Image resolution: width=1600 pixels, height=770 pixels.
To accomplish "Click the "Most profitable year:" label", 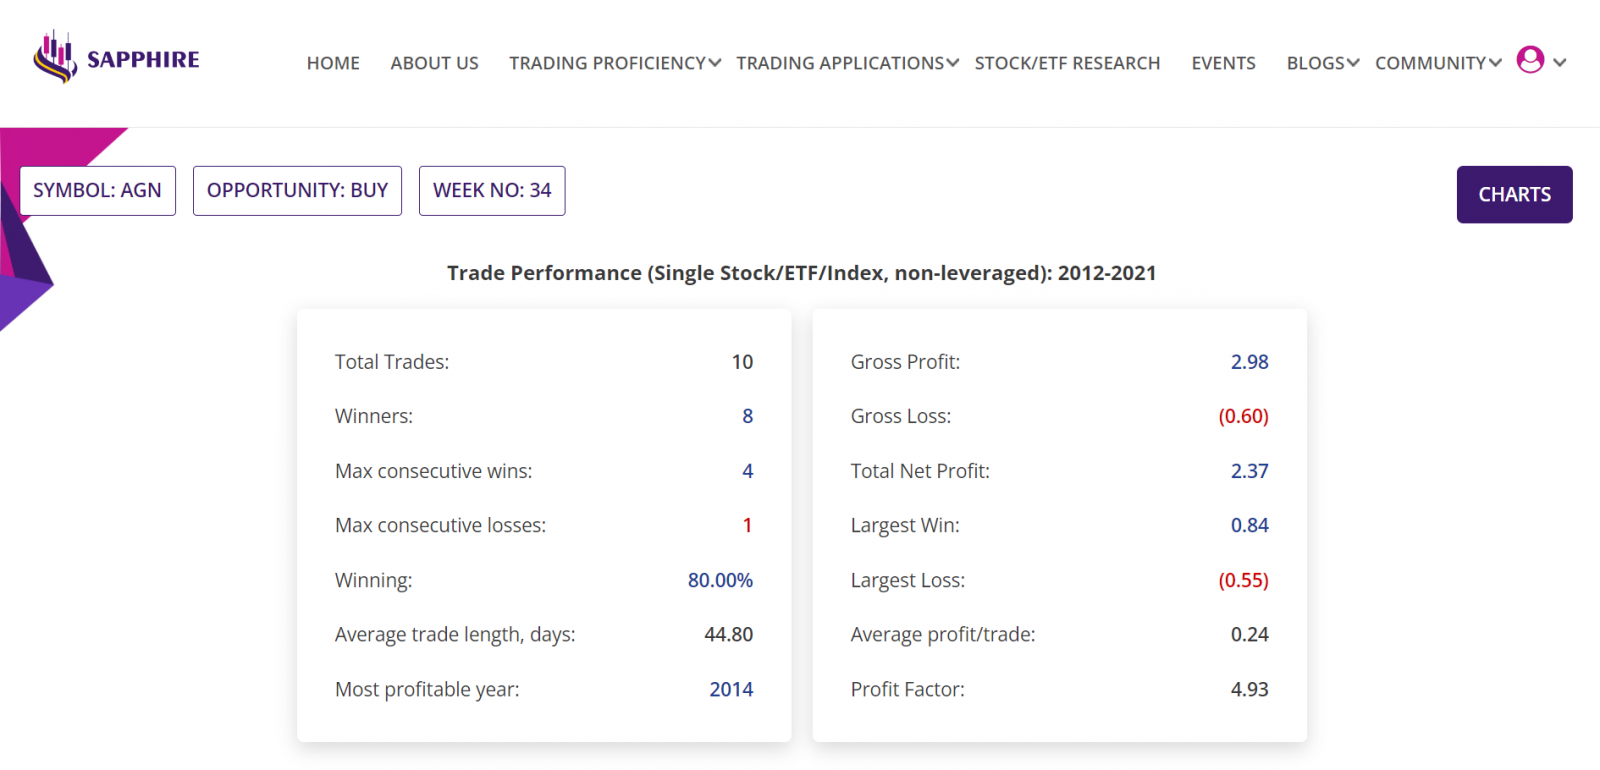I will click(427, 689).
